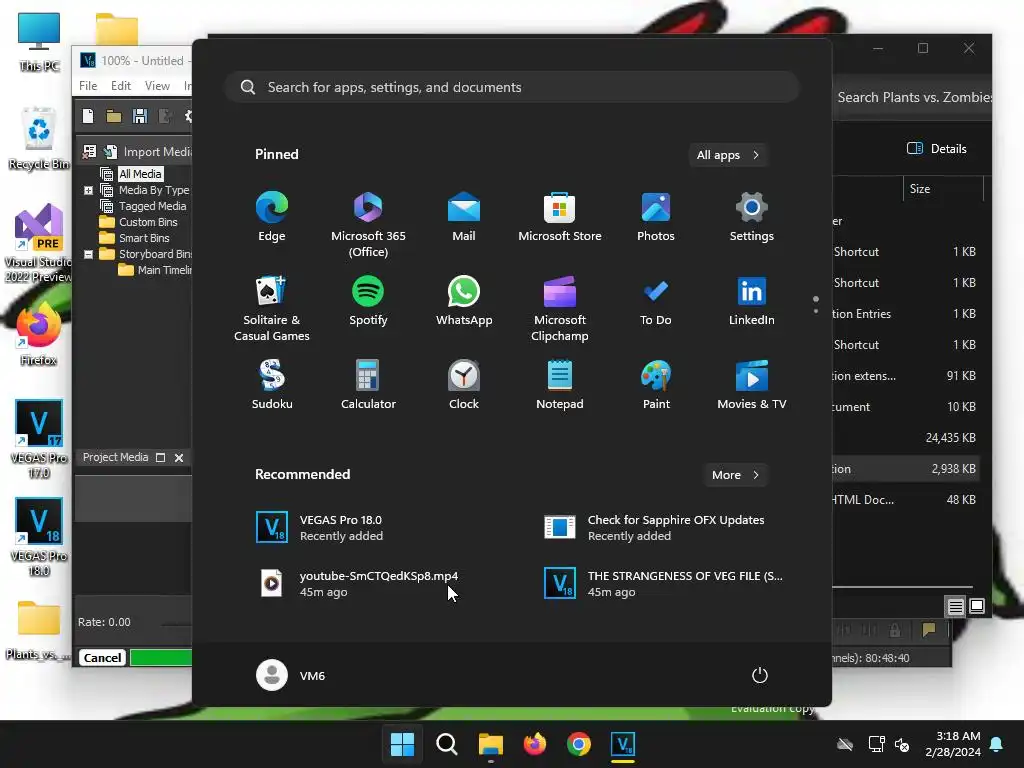Open the Paint app
This screenshot has height=768, width=1024.
pyautogui.click(x=656, y=385)
